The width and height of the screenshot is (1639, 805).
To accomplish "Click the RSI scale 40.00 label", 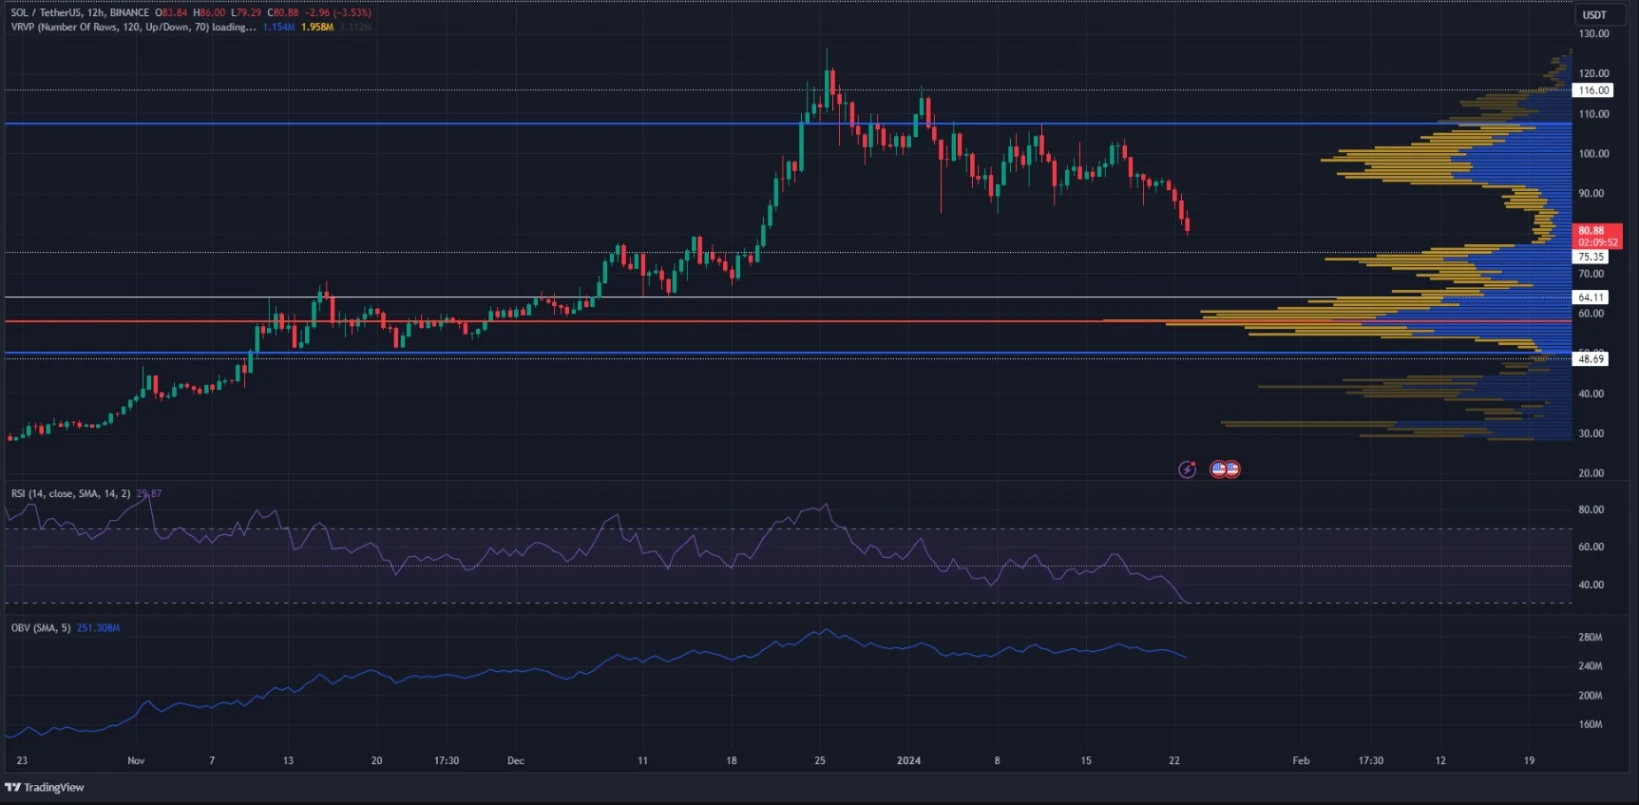I will point(1591,584).
